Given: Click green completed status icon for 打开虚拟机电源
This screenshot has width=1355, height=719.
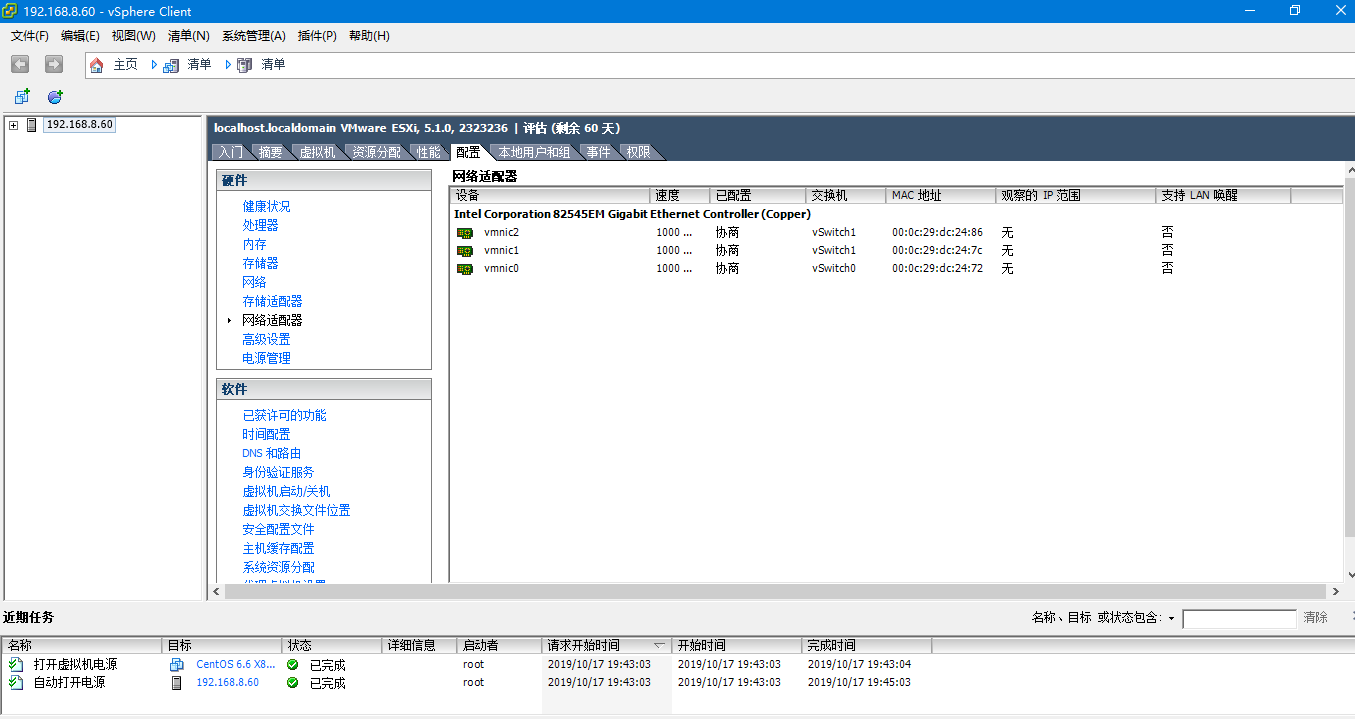Looking at the screenshot, I should [292, 664].
